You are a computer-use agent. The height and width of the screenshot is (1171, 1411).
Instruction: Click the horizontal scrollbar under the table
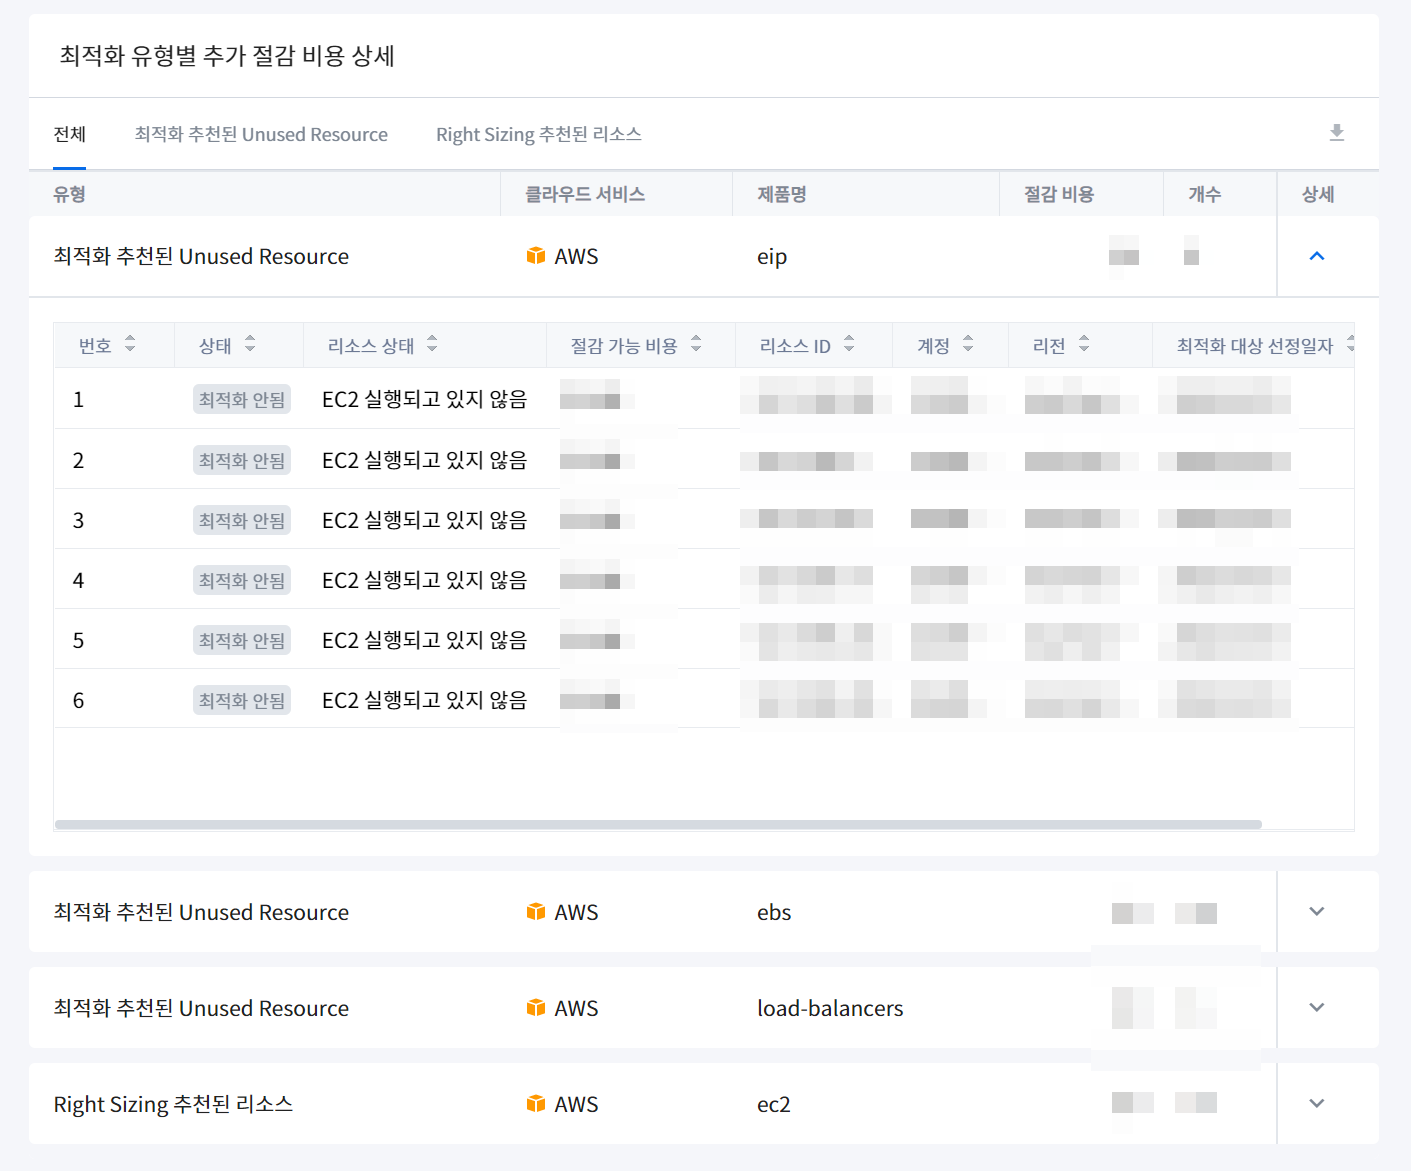(658, 825)
